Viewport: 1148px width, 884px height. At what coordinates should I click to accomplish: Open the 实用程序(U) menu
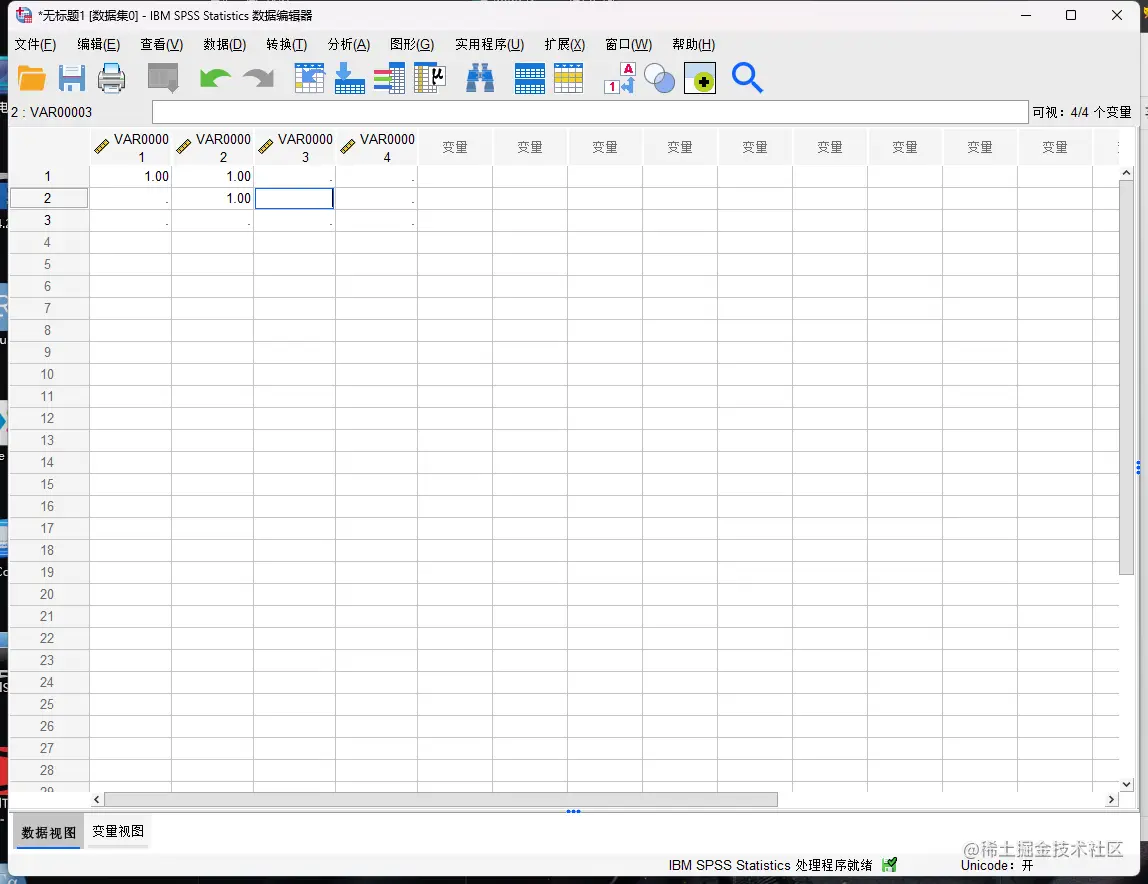490,45
